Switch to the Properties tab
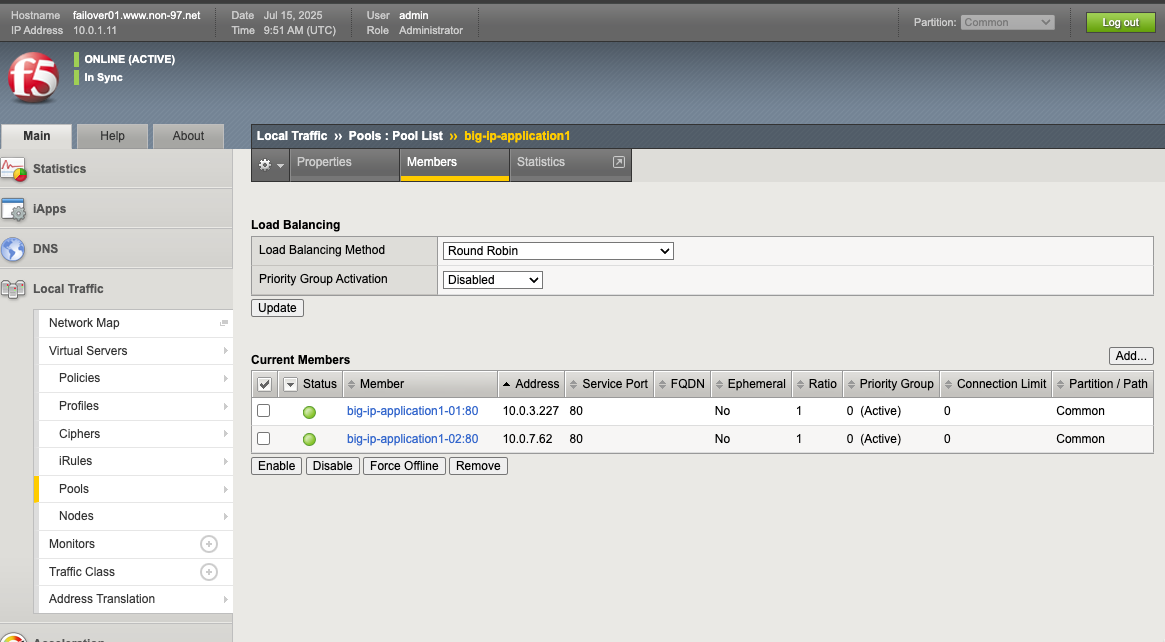 (x=344, y=163)
